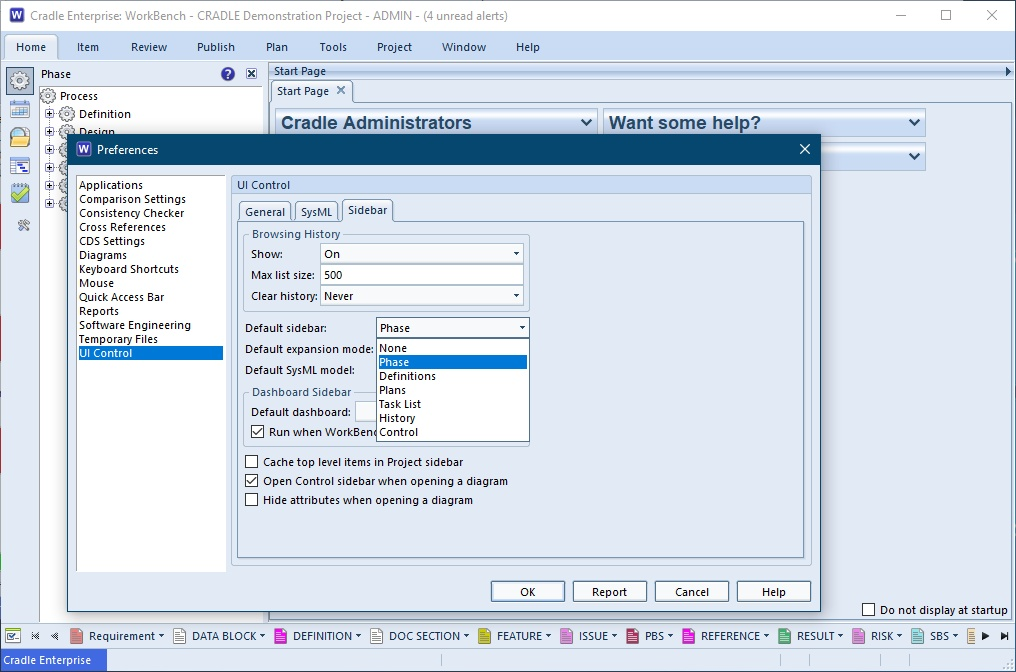Viewport: 1016px width, 672px height.
Task: Click OK in Preferences dialog
Action: 527,592
